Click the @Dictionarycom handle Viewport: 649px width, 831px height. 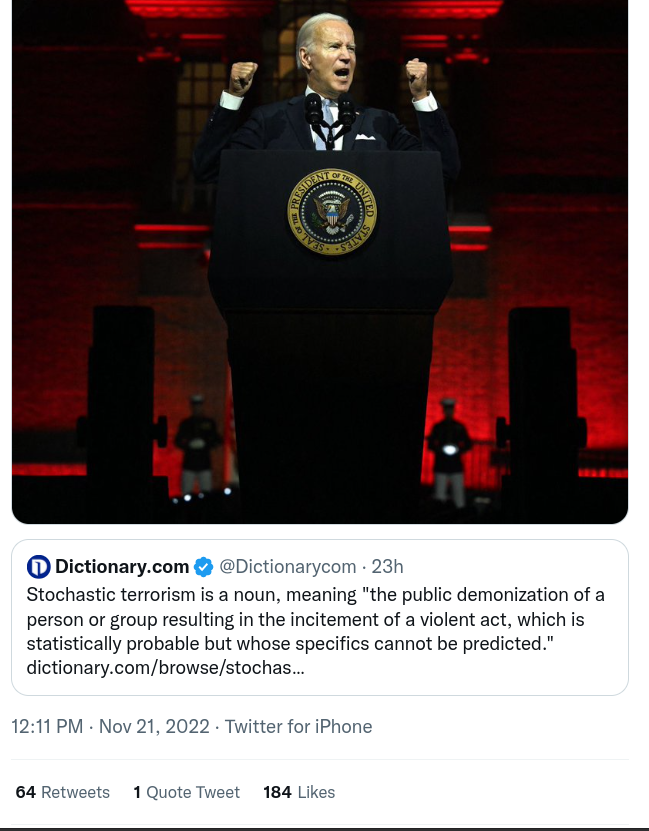pyautogui.click(x=288, y=567)
